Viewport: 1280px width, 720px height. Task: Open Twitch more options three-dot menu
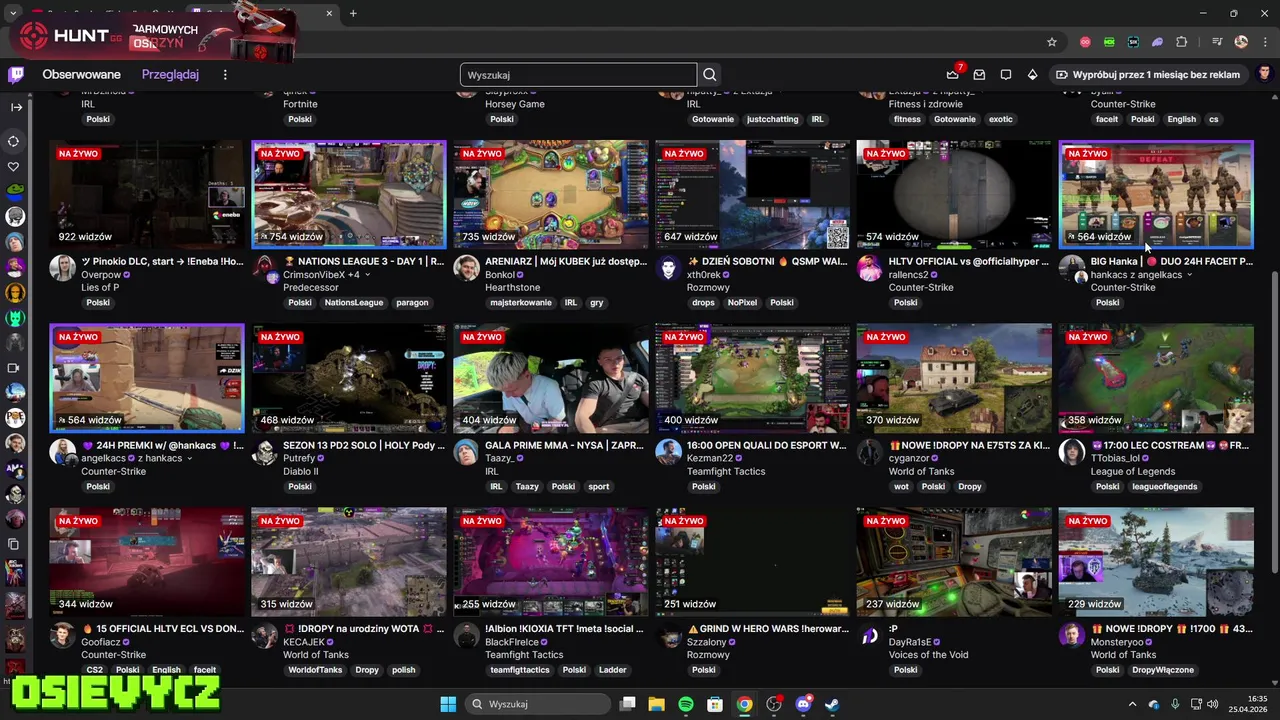click(225, 75)
